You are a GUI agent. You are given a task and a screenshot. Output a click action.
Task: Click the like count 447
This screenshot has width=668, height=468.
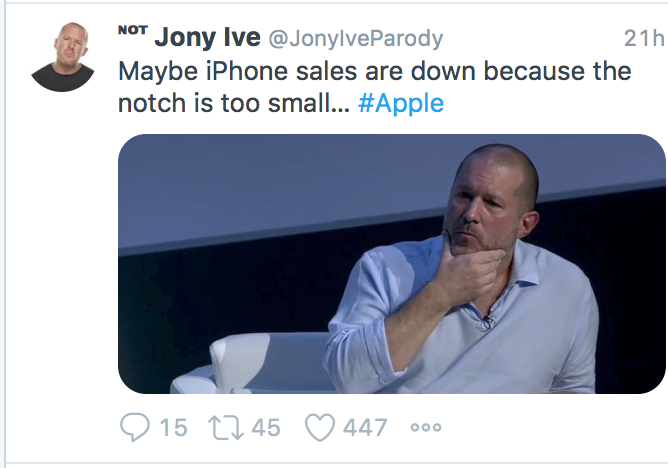[x=364, y=428]
